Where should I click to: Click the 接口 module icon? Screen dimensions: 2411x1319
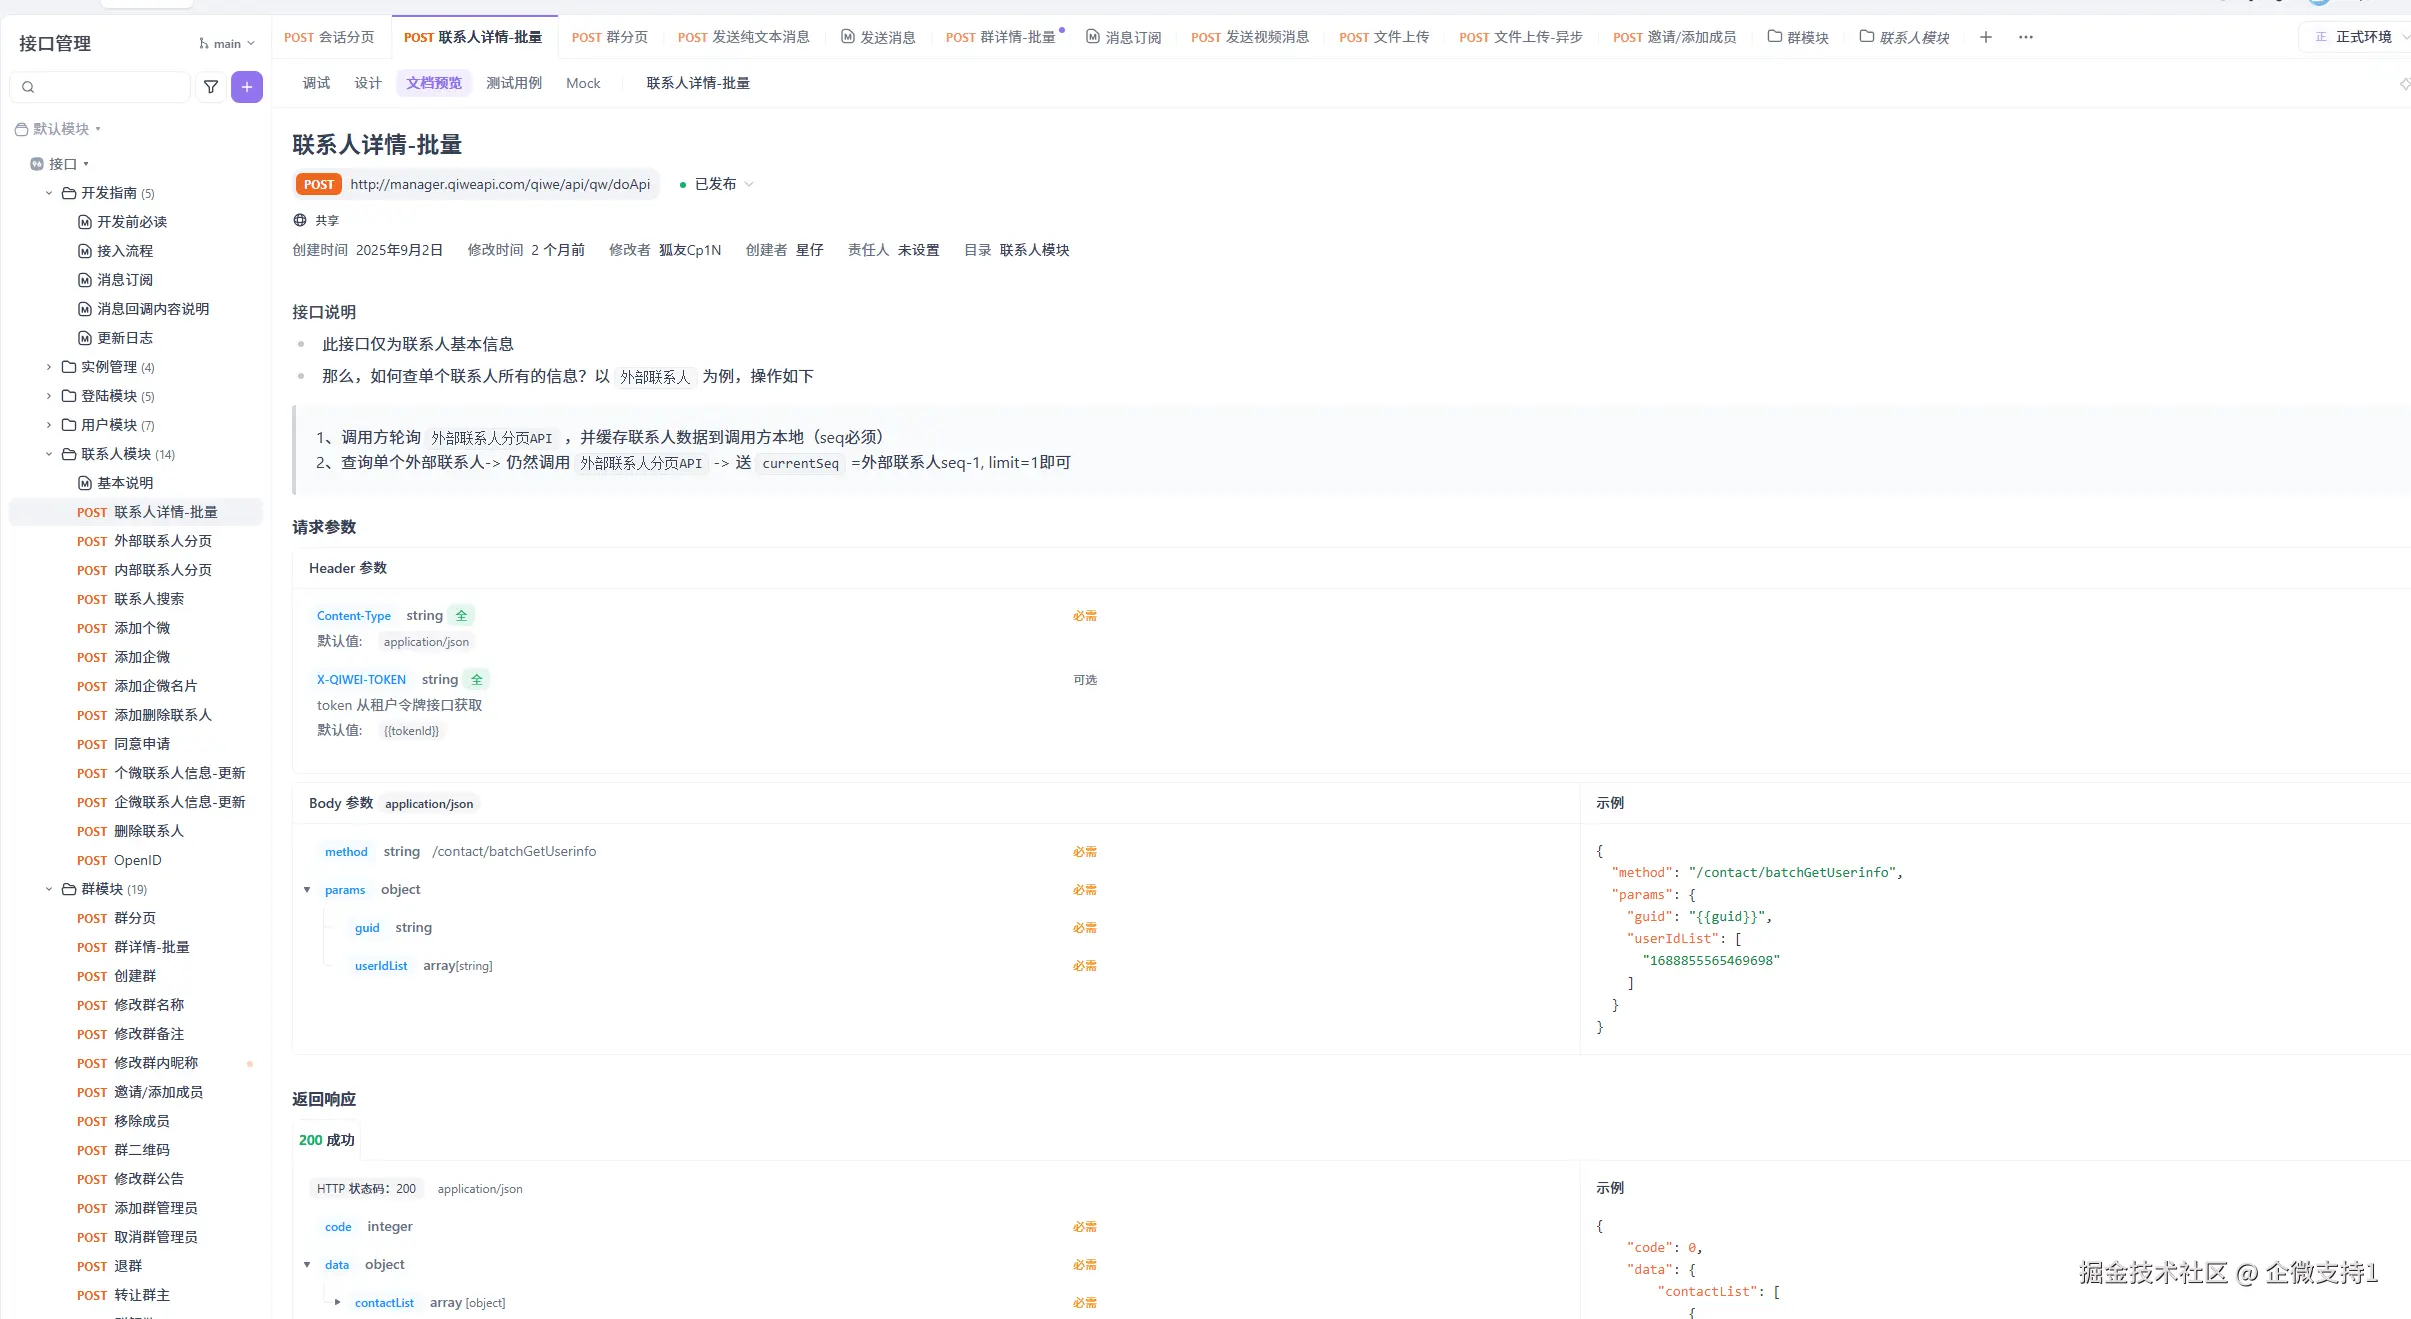37,164
